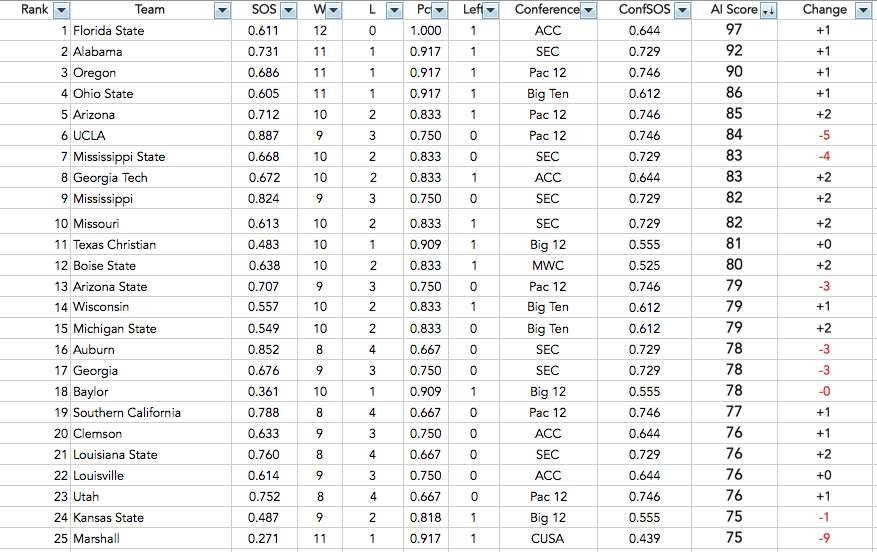877x552 pixels.
Task: Open the AI Score sorted filter dropdown
Action: pos(768,10)
